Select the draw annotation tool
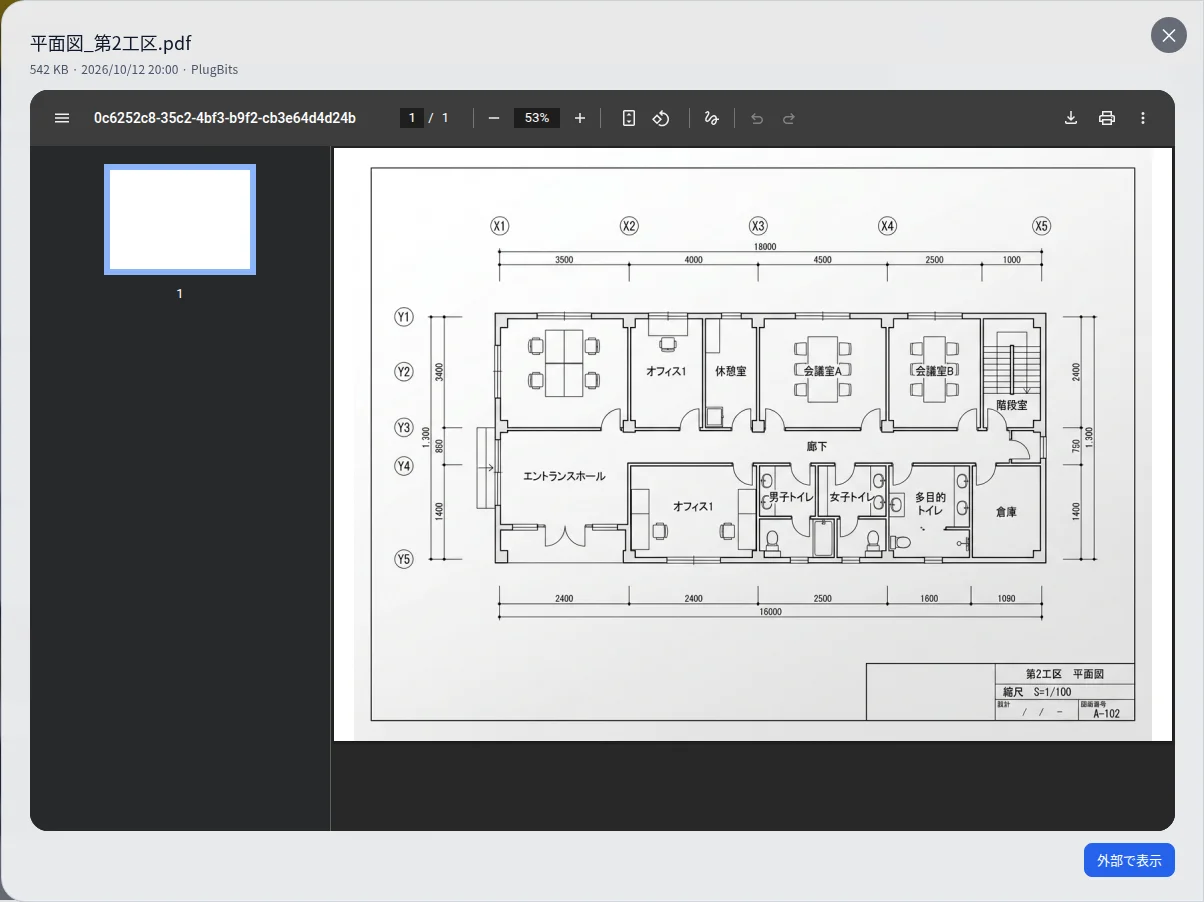This screenshot has height=902, width=1204. click(712, 118)
